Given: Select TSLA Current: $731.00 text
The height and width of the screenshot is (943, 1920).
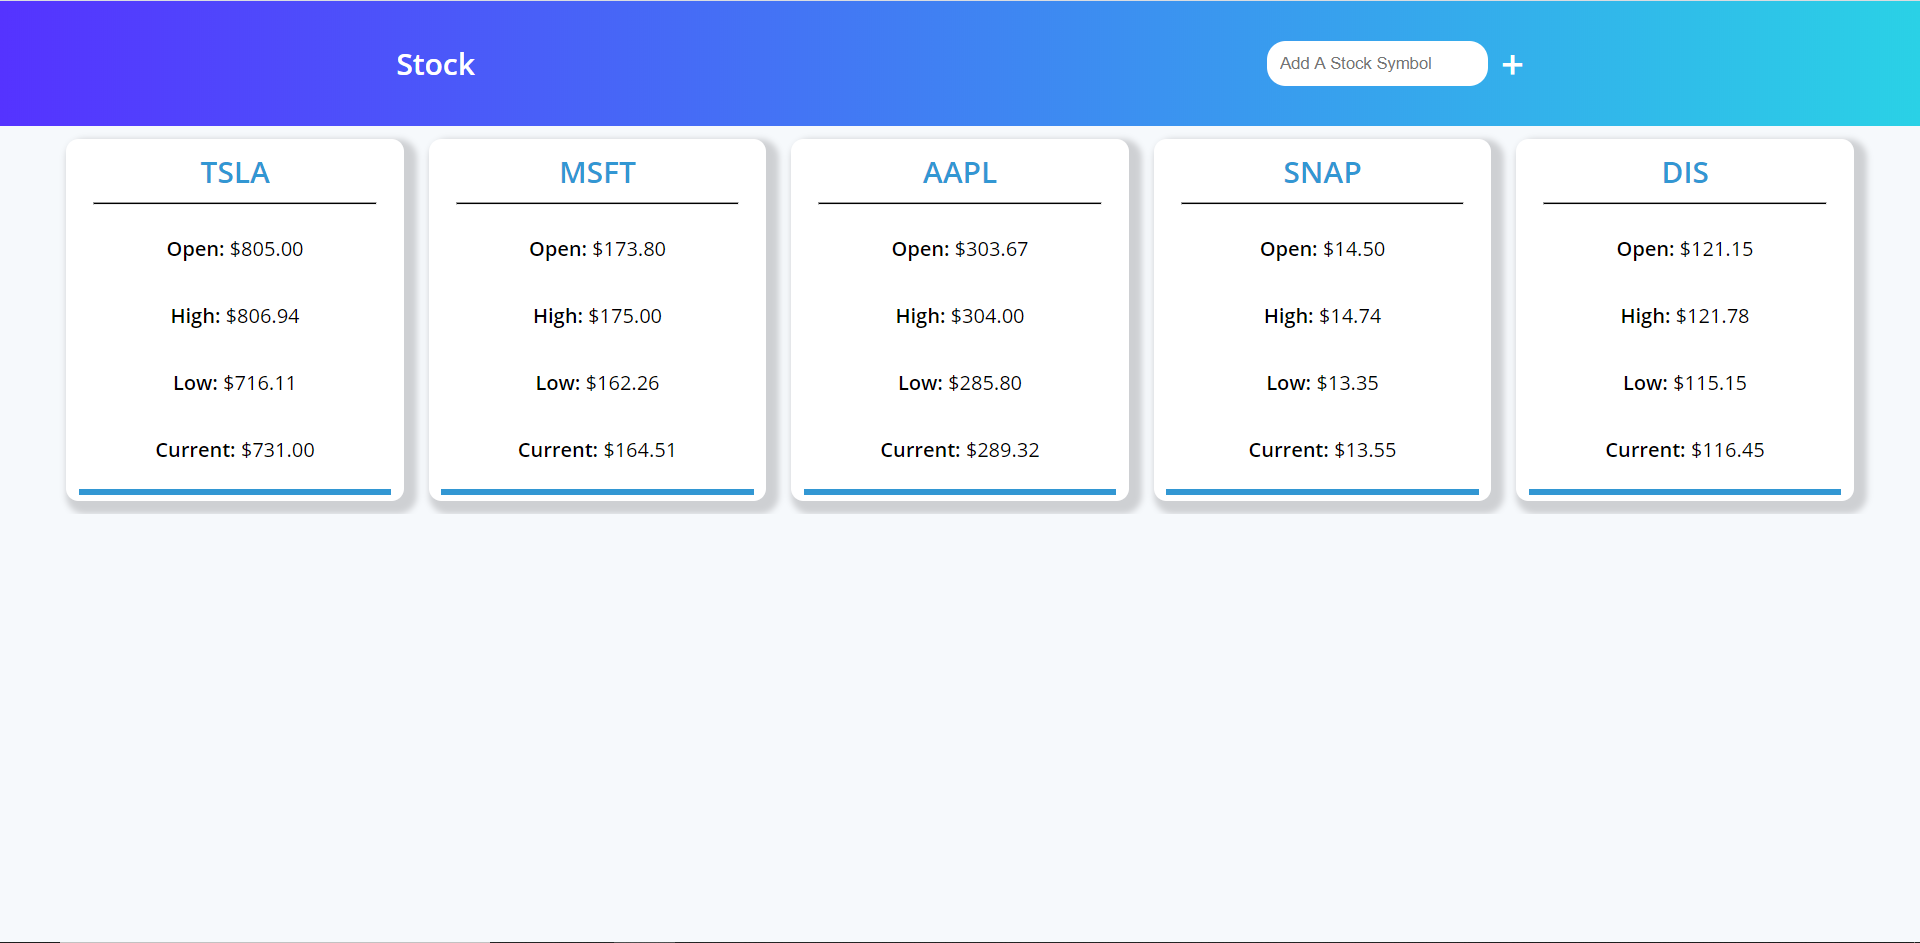Looking at the screenshot, I should (235, 450).
